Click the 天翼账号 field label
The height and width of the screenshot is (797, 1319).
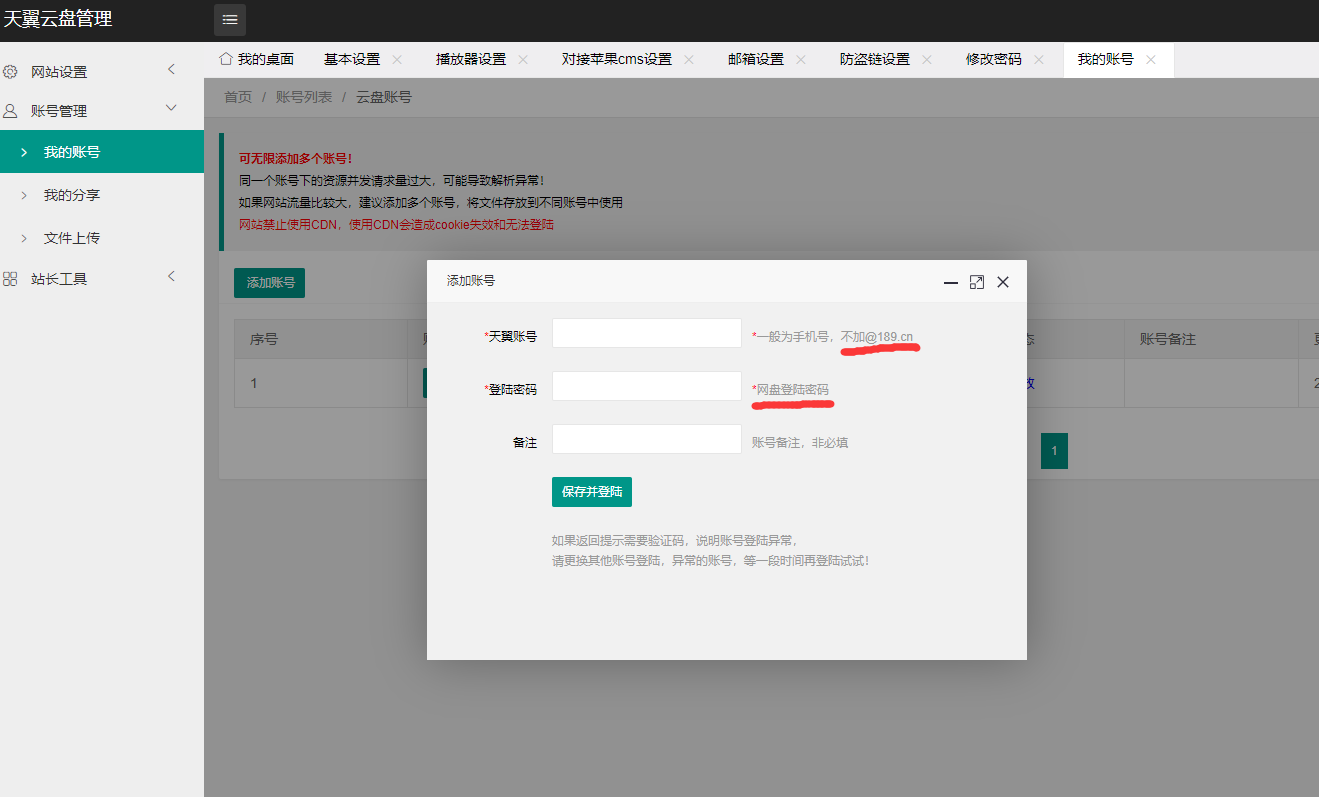pyautogui.click(x=510, y=337)
